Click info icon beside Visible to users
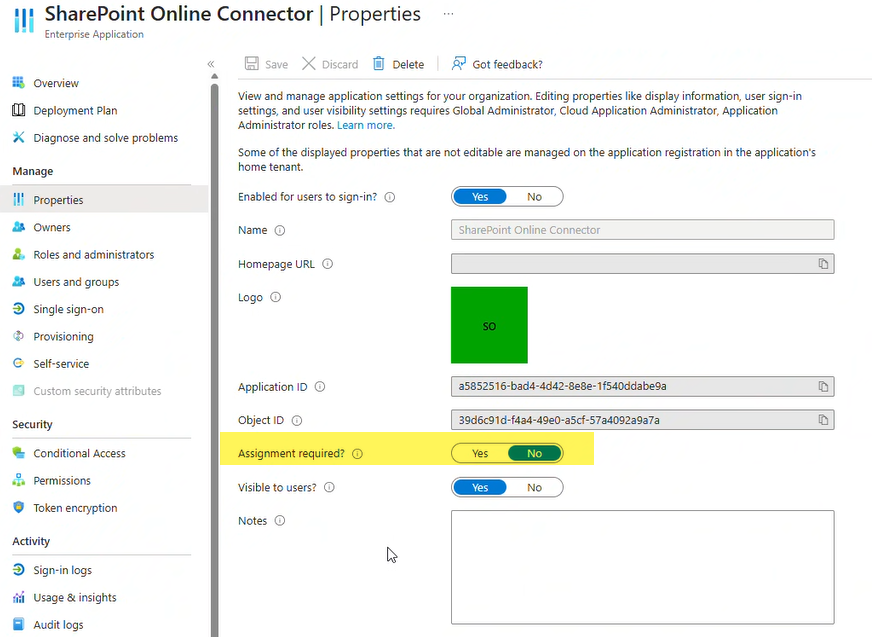 click(x=330, y=488)
